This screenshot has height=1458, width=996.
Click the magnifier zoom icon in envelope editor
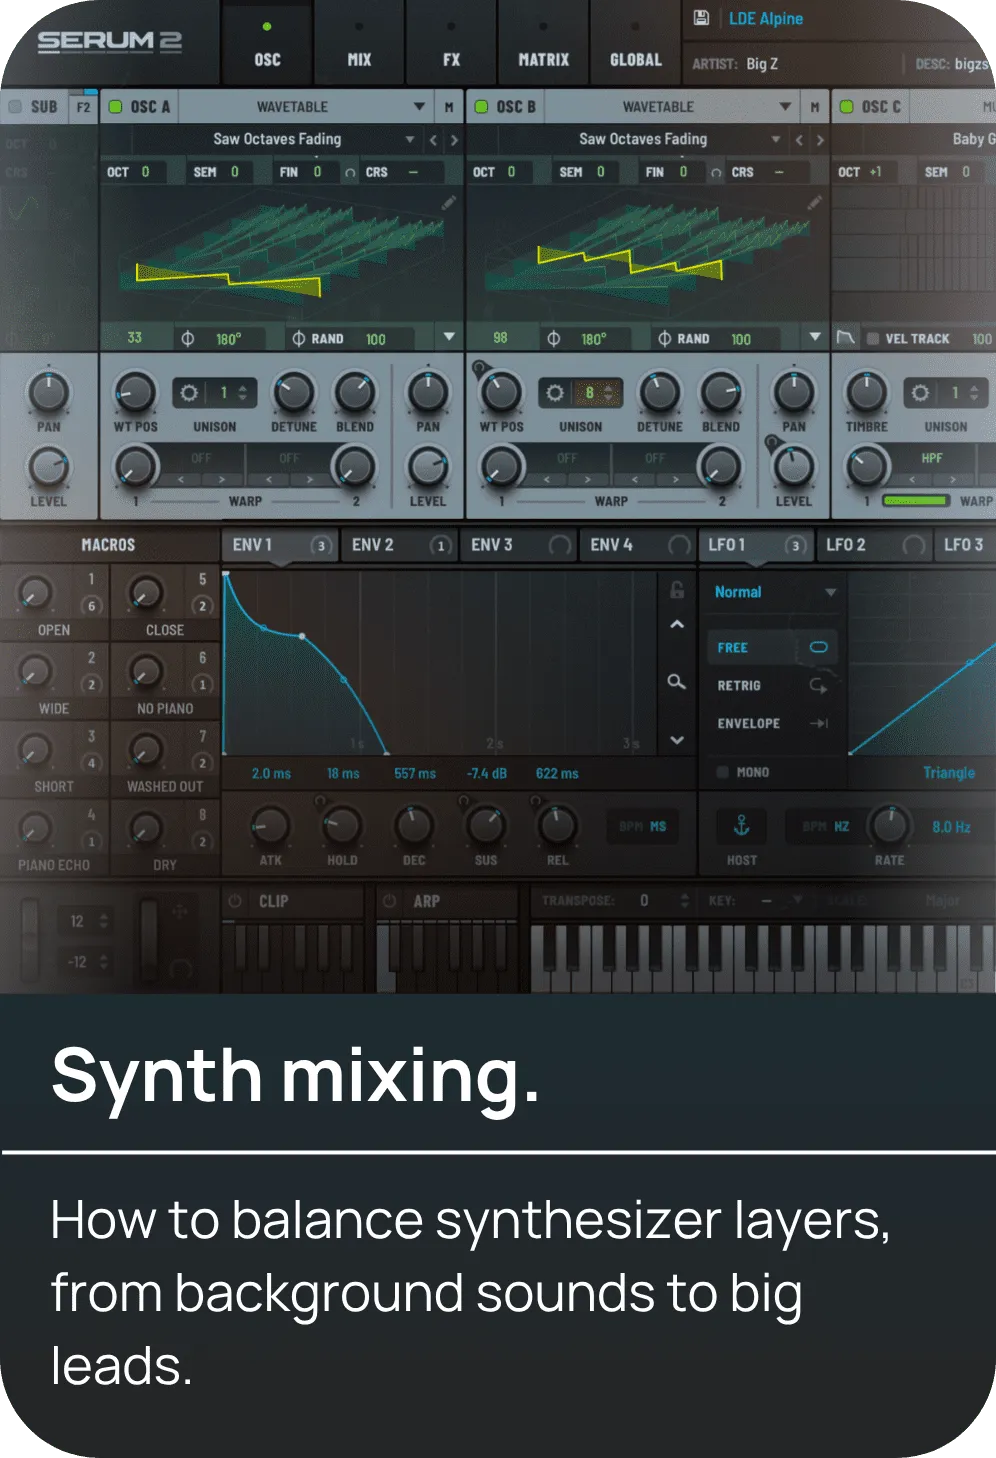[677, 682]
